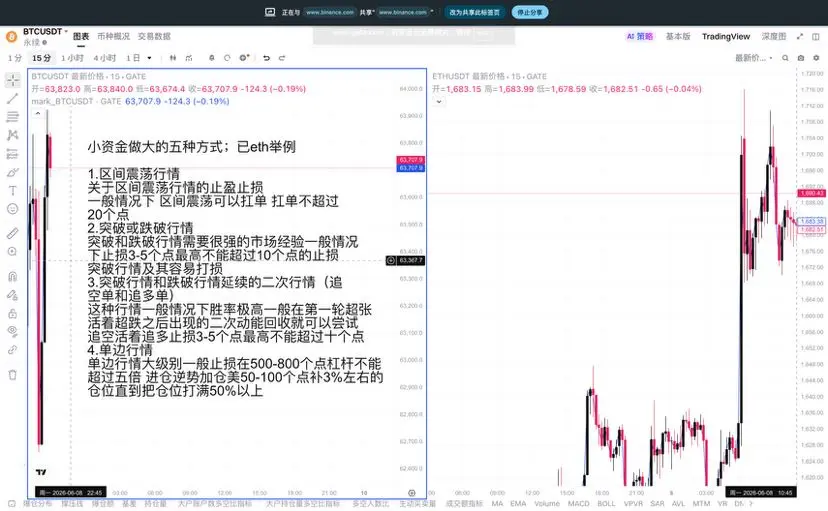Expand more indicators arrow at bottom right

tap(751, 504)
